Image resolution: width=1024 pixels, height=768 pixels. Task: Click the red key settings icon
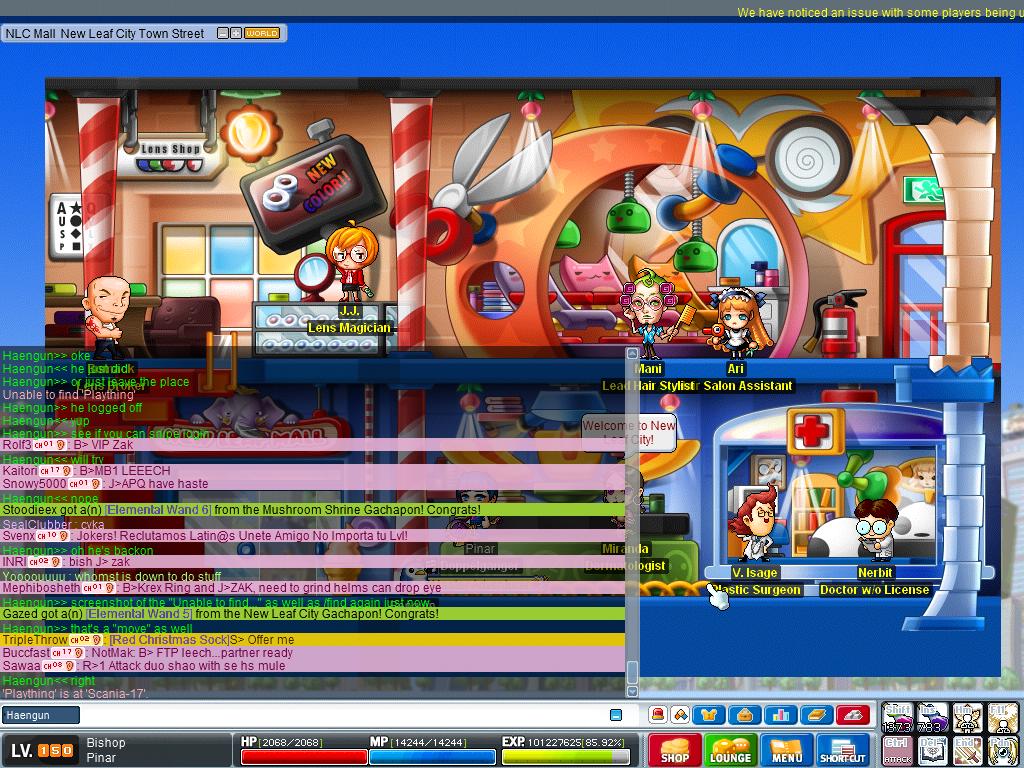point(854,714)
